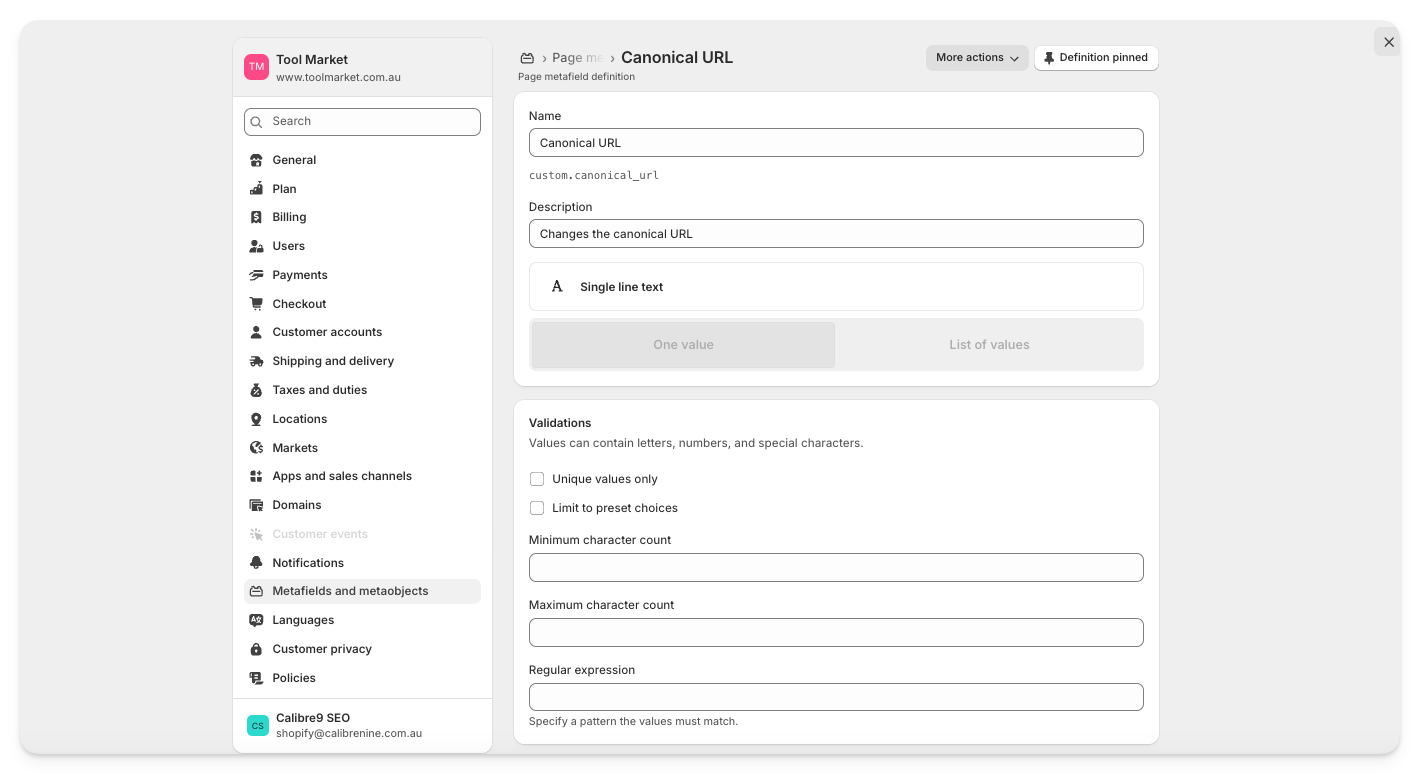Check Limit to preset choices
Image resolution: width=1420 pixels, height=774 pixels.
click(x=537, y=508)
